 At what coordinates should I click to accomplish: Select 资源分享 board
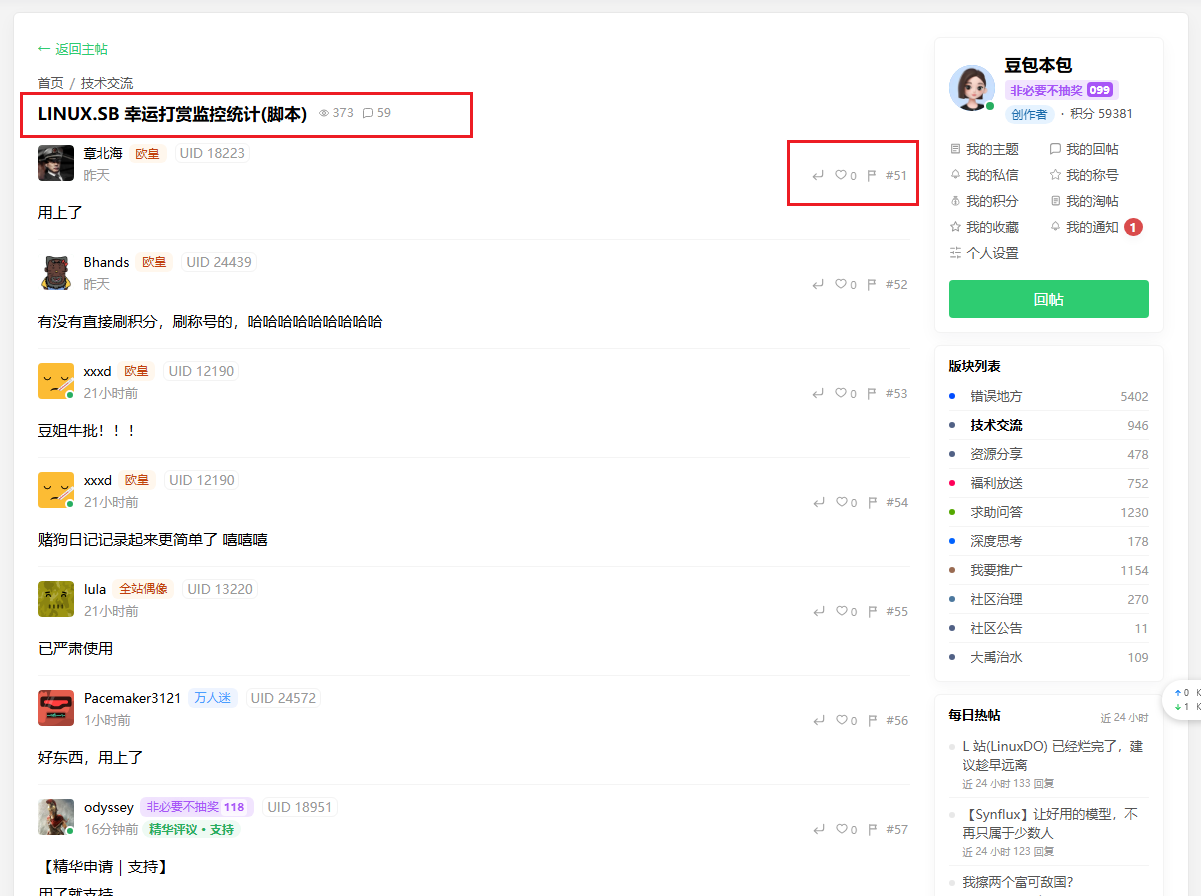(1048, 454)
